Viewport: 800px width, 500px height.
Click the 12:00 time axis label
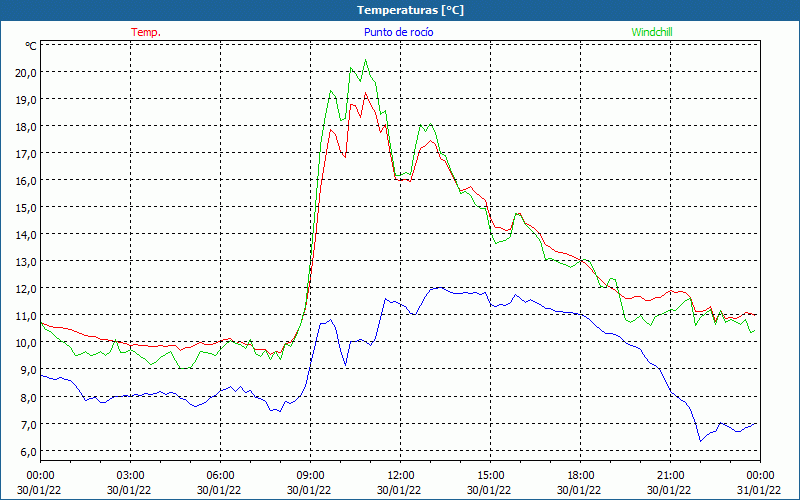coord(401,476)
